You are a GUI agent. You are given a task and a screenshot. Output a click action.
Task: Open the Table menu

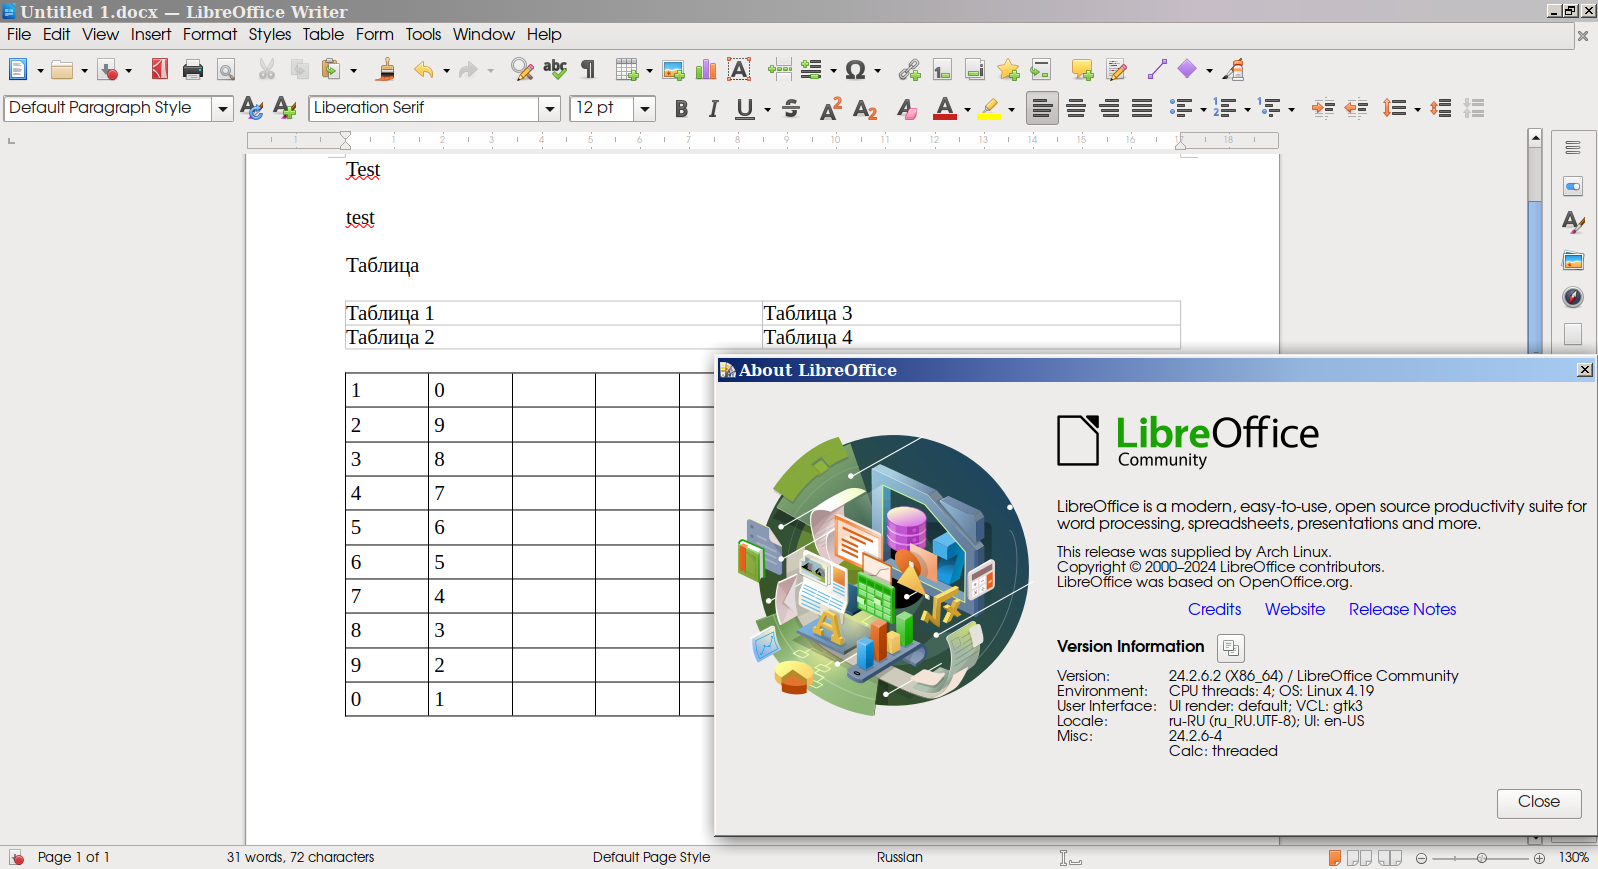point(323,34)
